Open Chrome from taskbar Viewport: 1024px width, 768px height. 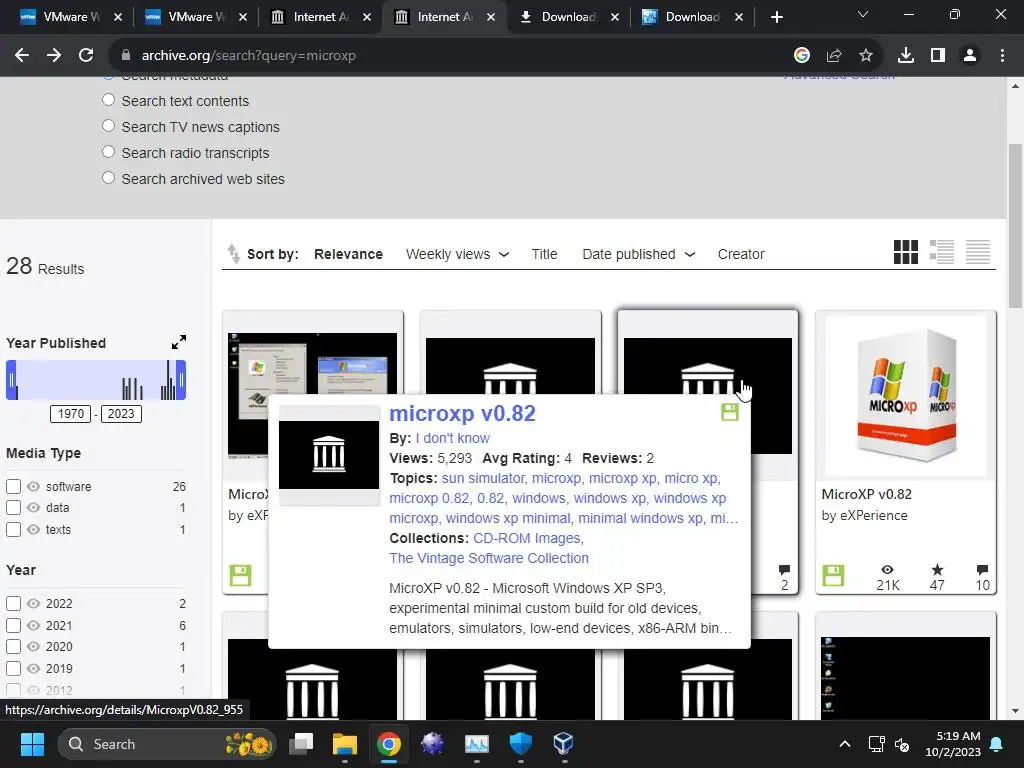point(389,744)
